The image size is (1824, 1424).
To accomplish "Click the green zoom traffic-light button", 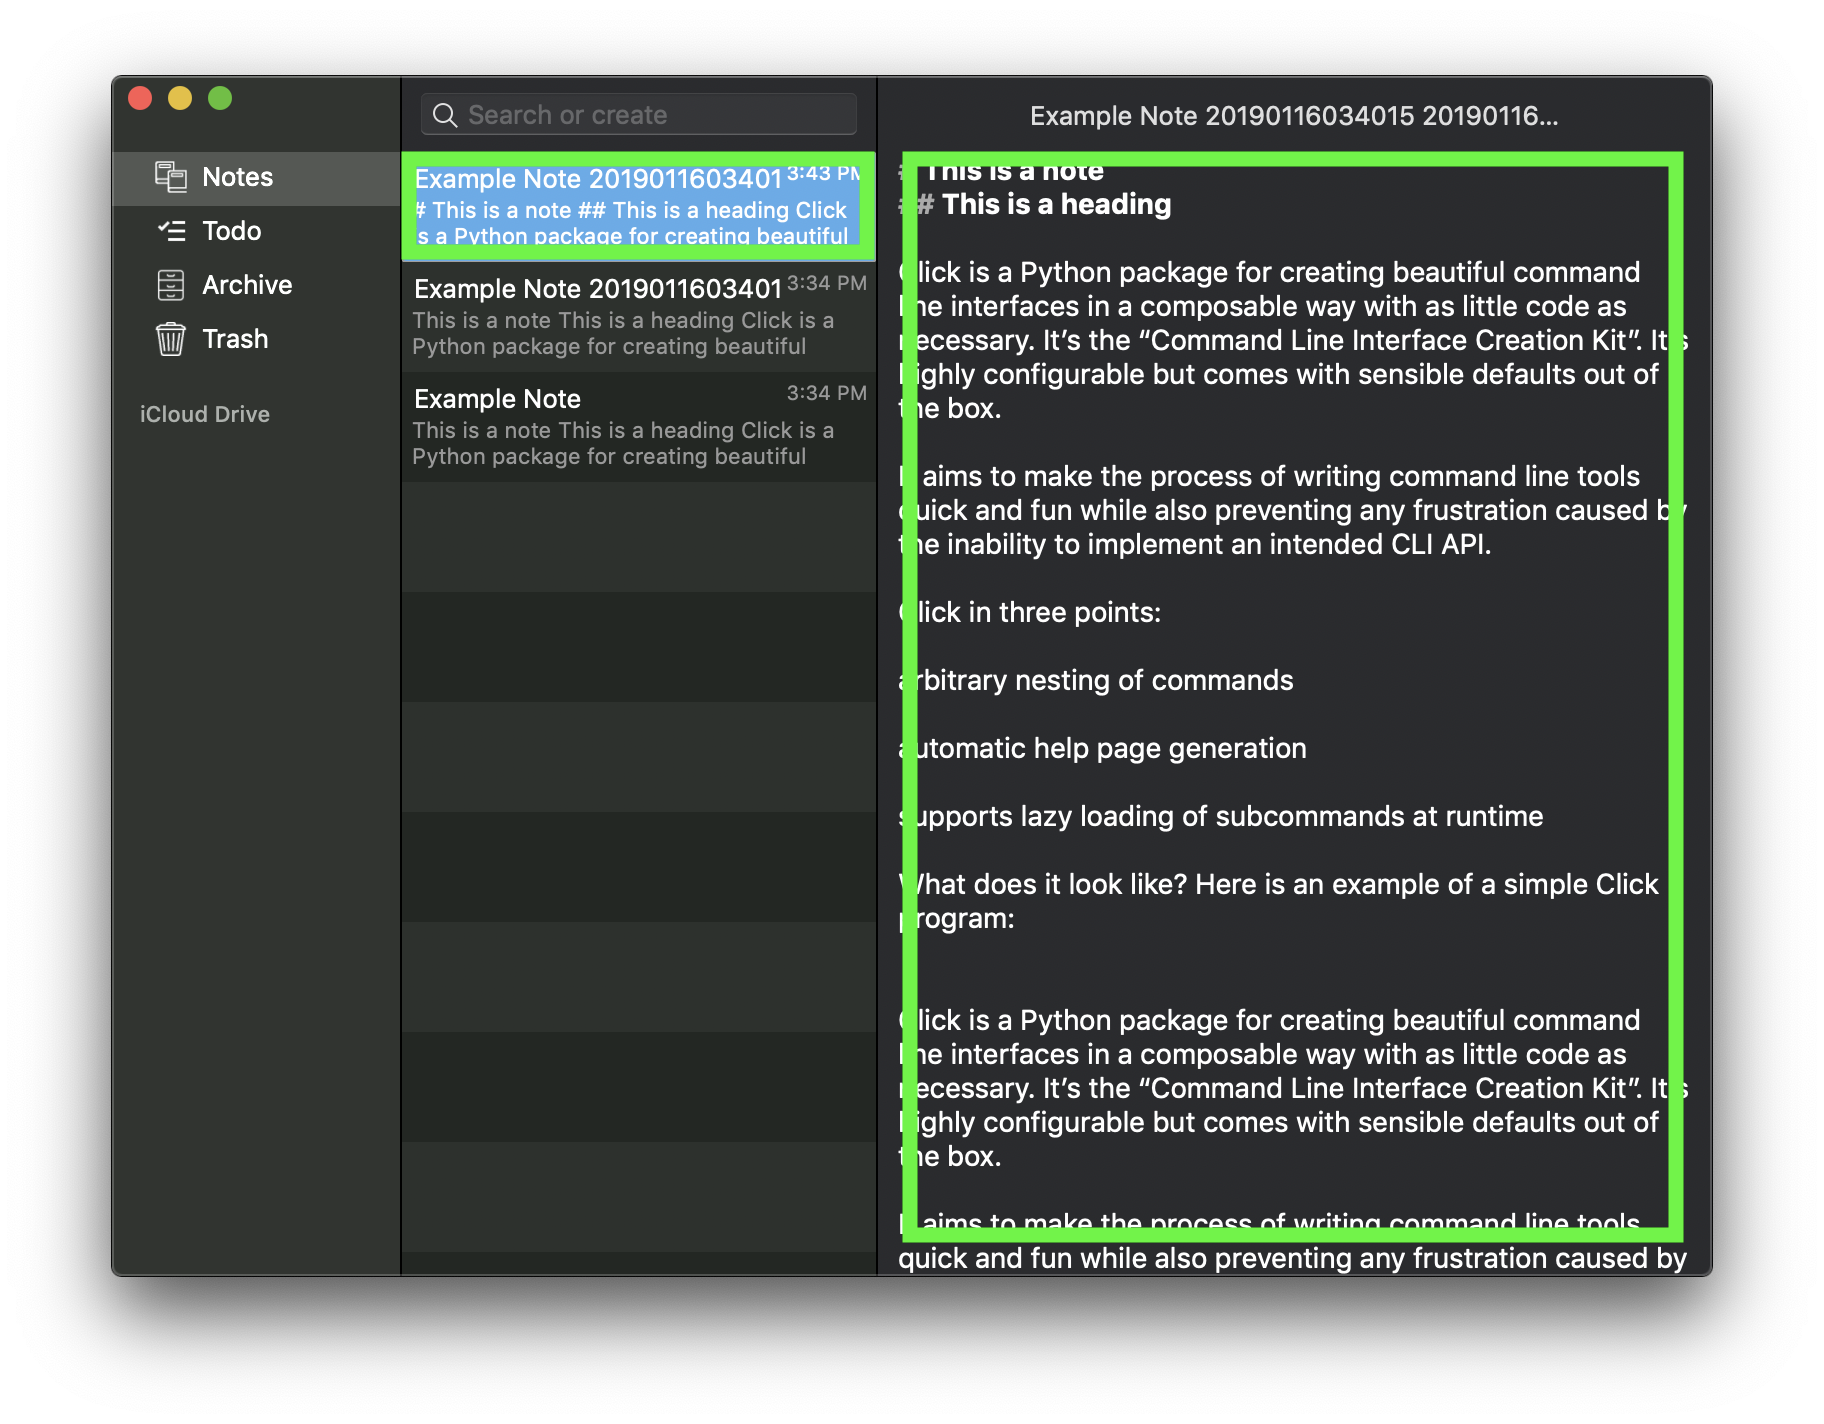I will click(x=220, y=98).
